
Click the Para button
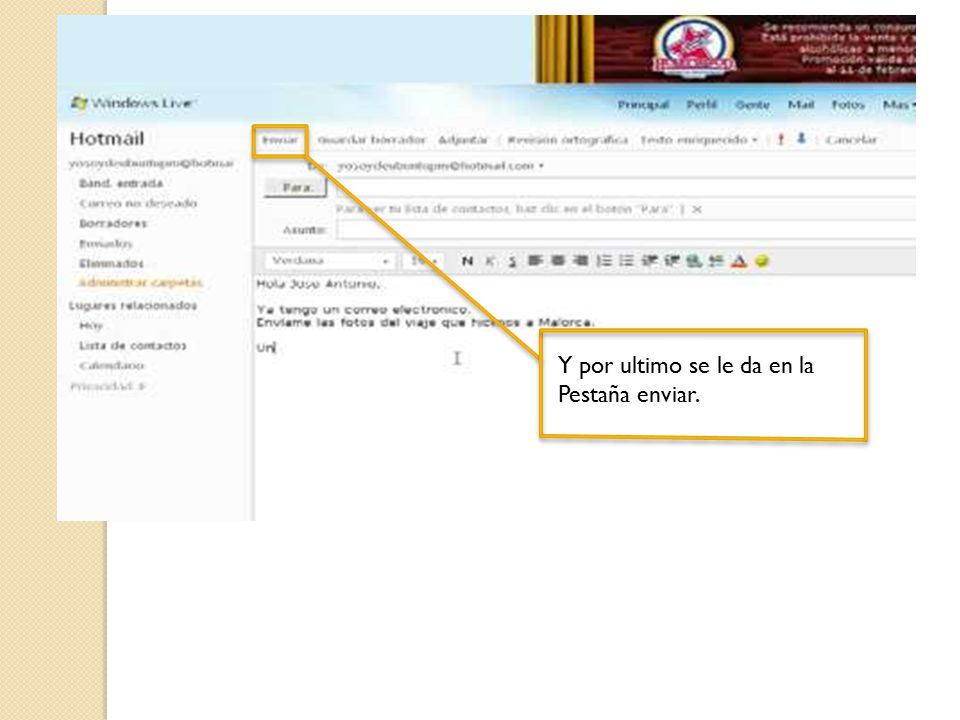296,187
